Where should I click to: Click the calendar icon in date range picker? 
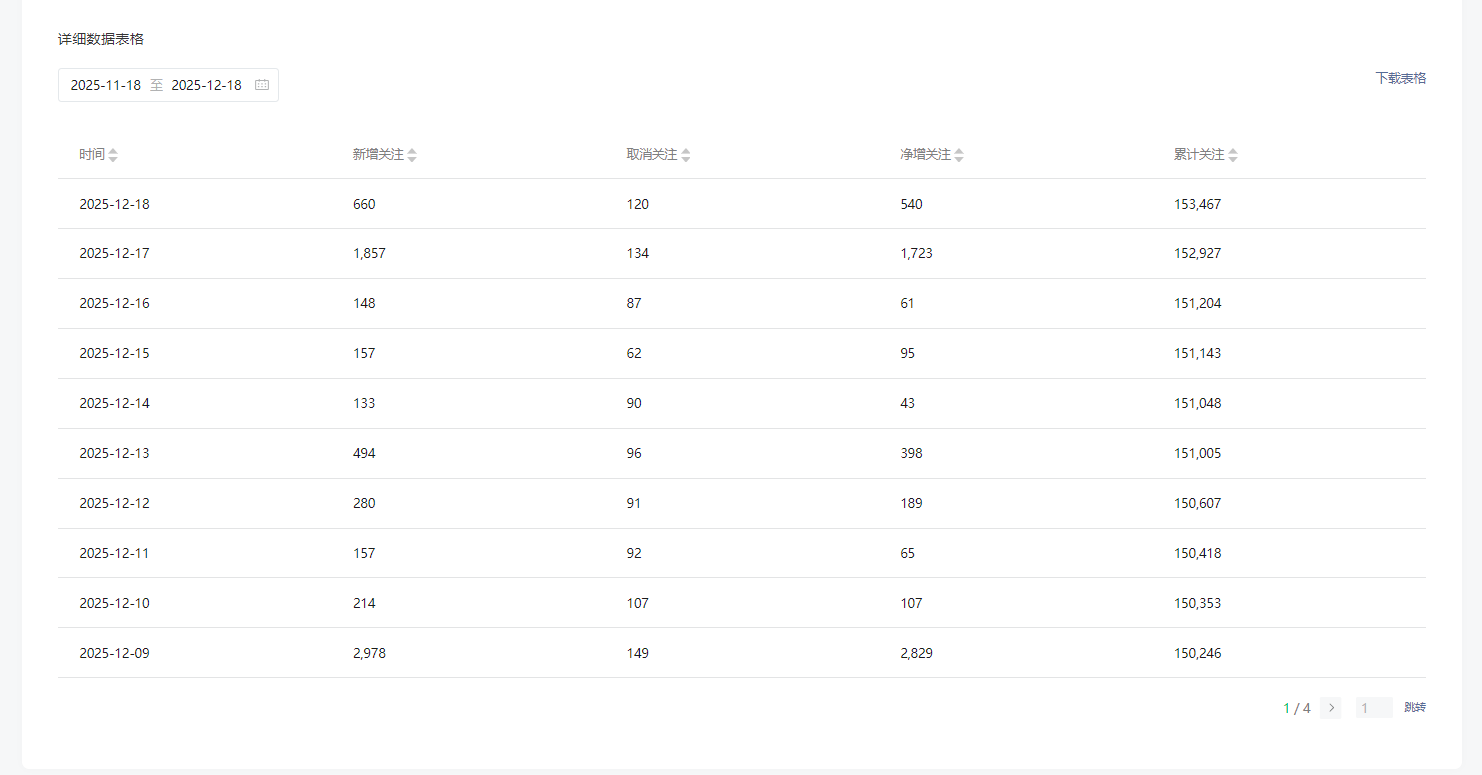pyautogui.click(x=262, y=85)
